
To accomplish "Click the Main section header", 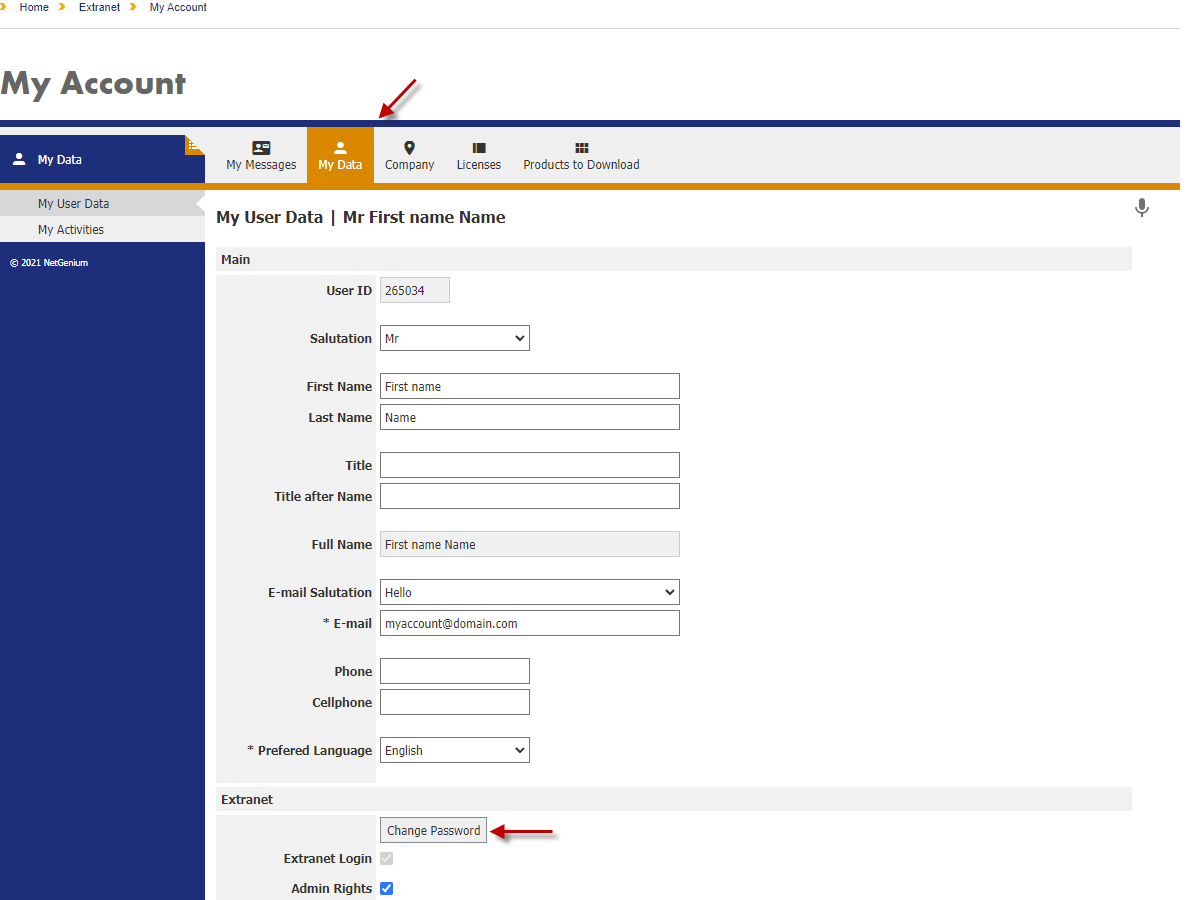I will [x=674, y=259].
